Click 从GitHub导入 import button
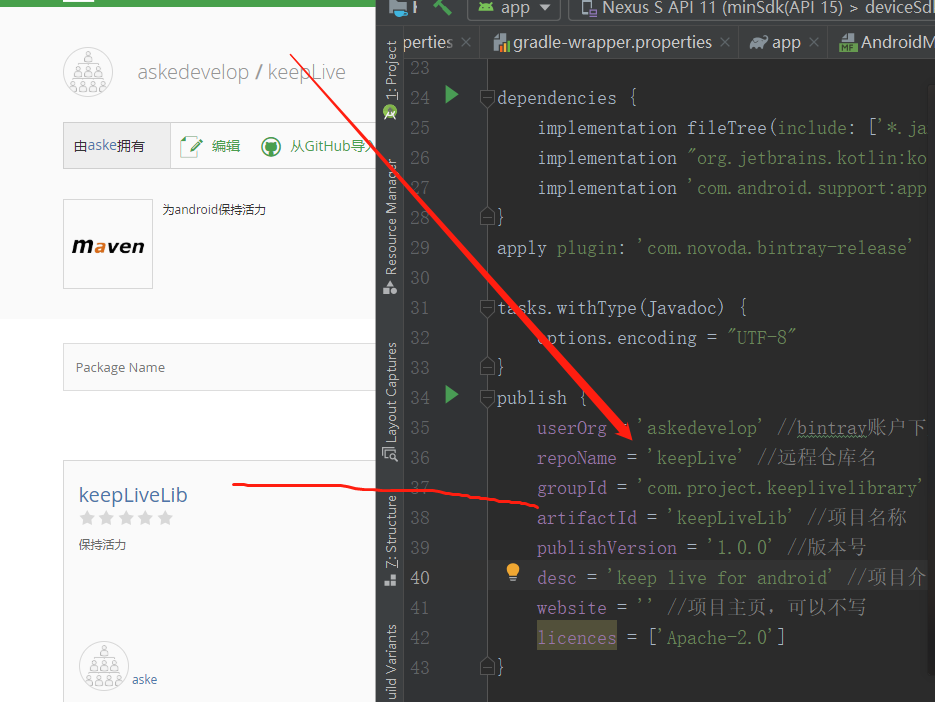This screenshot has width=935, height=702. pyautogui.click(x=331, y=146)
